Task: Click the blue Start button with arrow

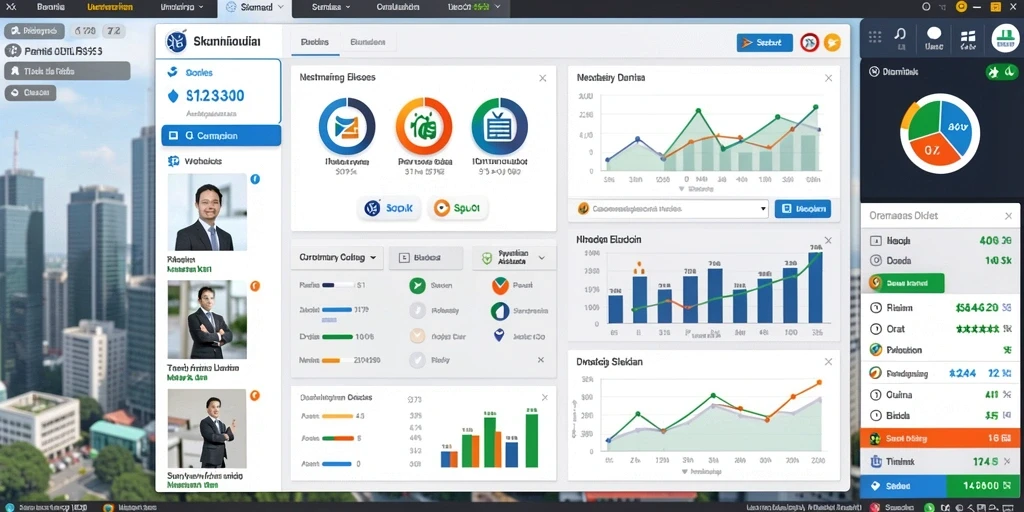Action: tap(765, 43)
